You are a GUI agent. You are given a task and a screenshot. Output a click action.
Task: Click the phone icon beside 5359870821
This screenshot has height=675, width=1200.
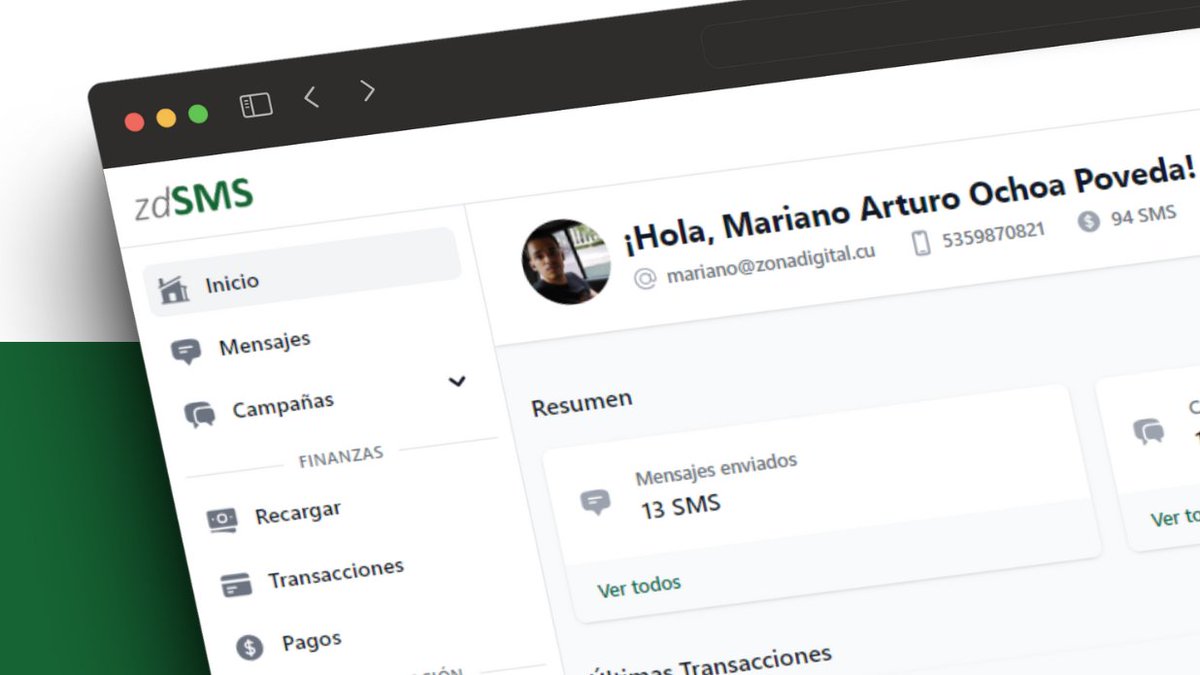click(922, 242)
